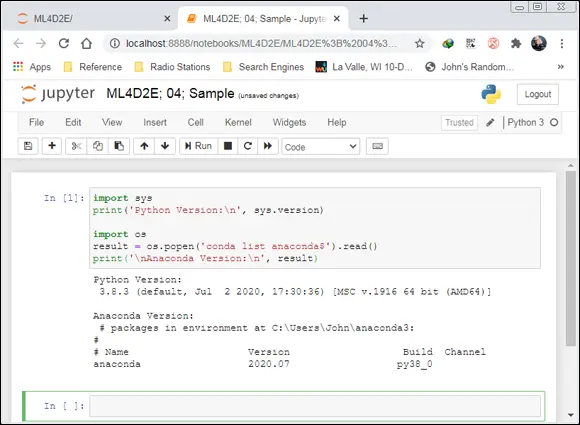Click the Trusted notebook button
This screenshot has height=425, width=580.
click(459, 122)
